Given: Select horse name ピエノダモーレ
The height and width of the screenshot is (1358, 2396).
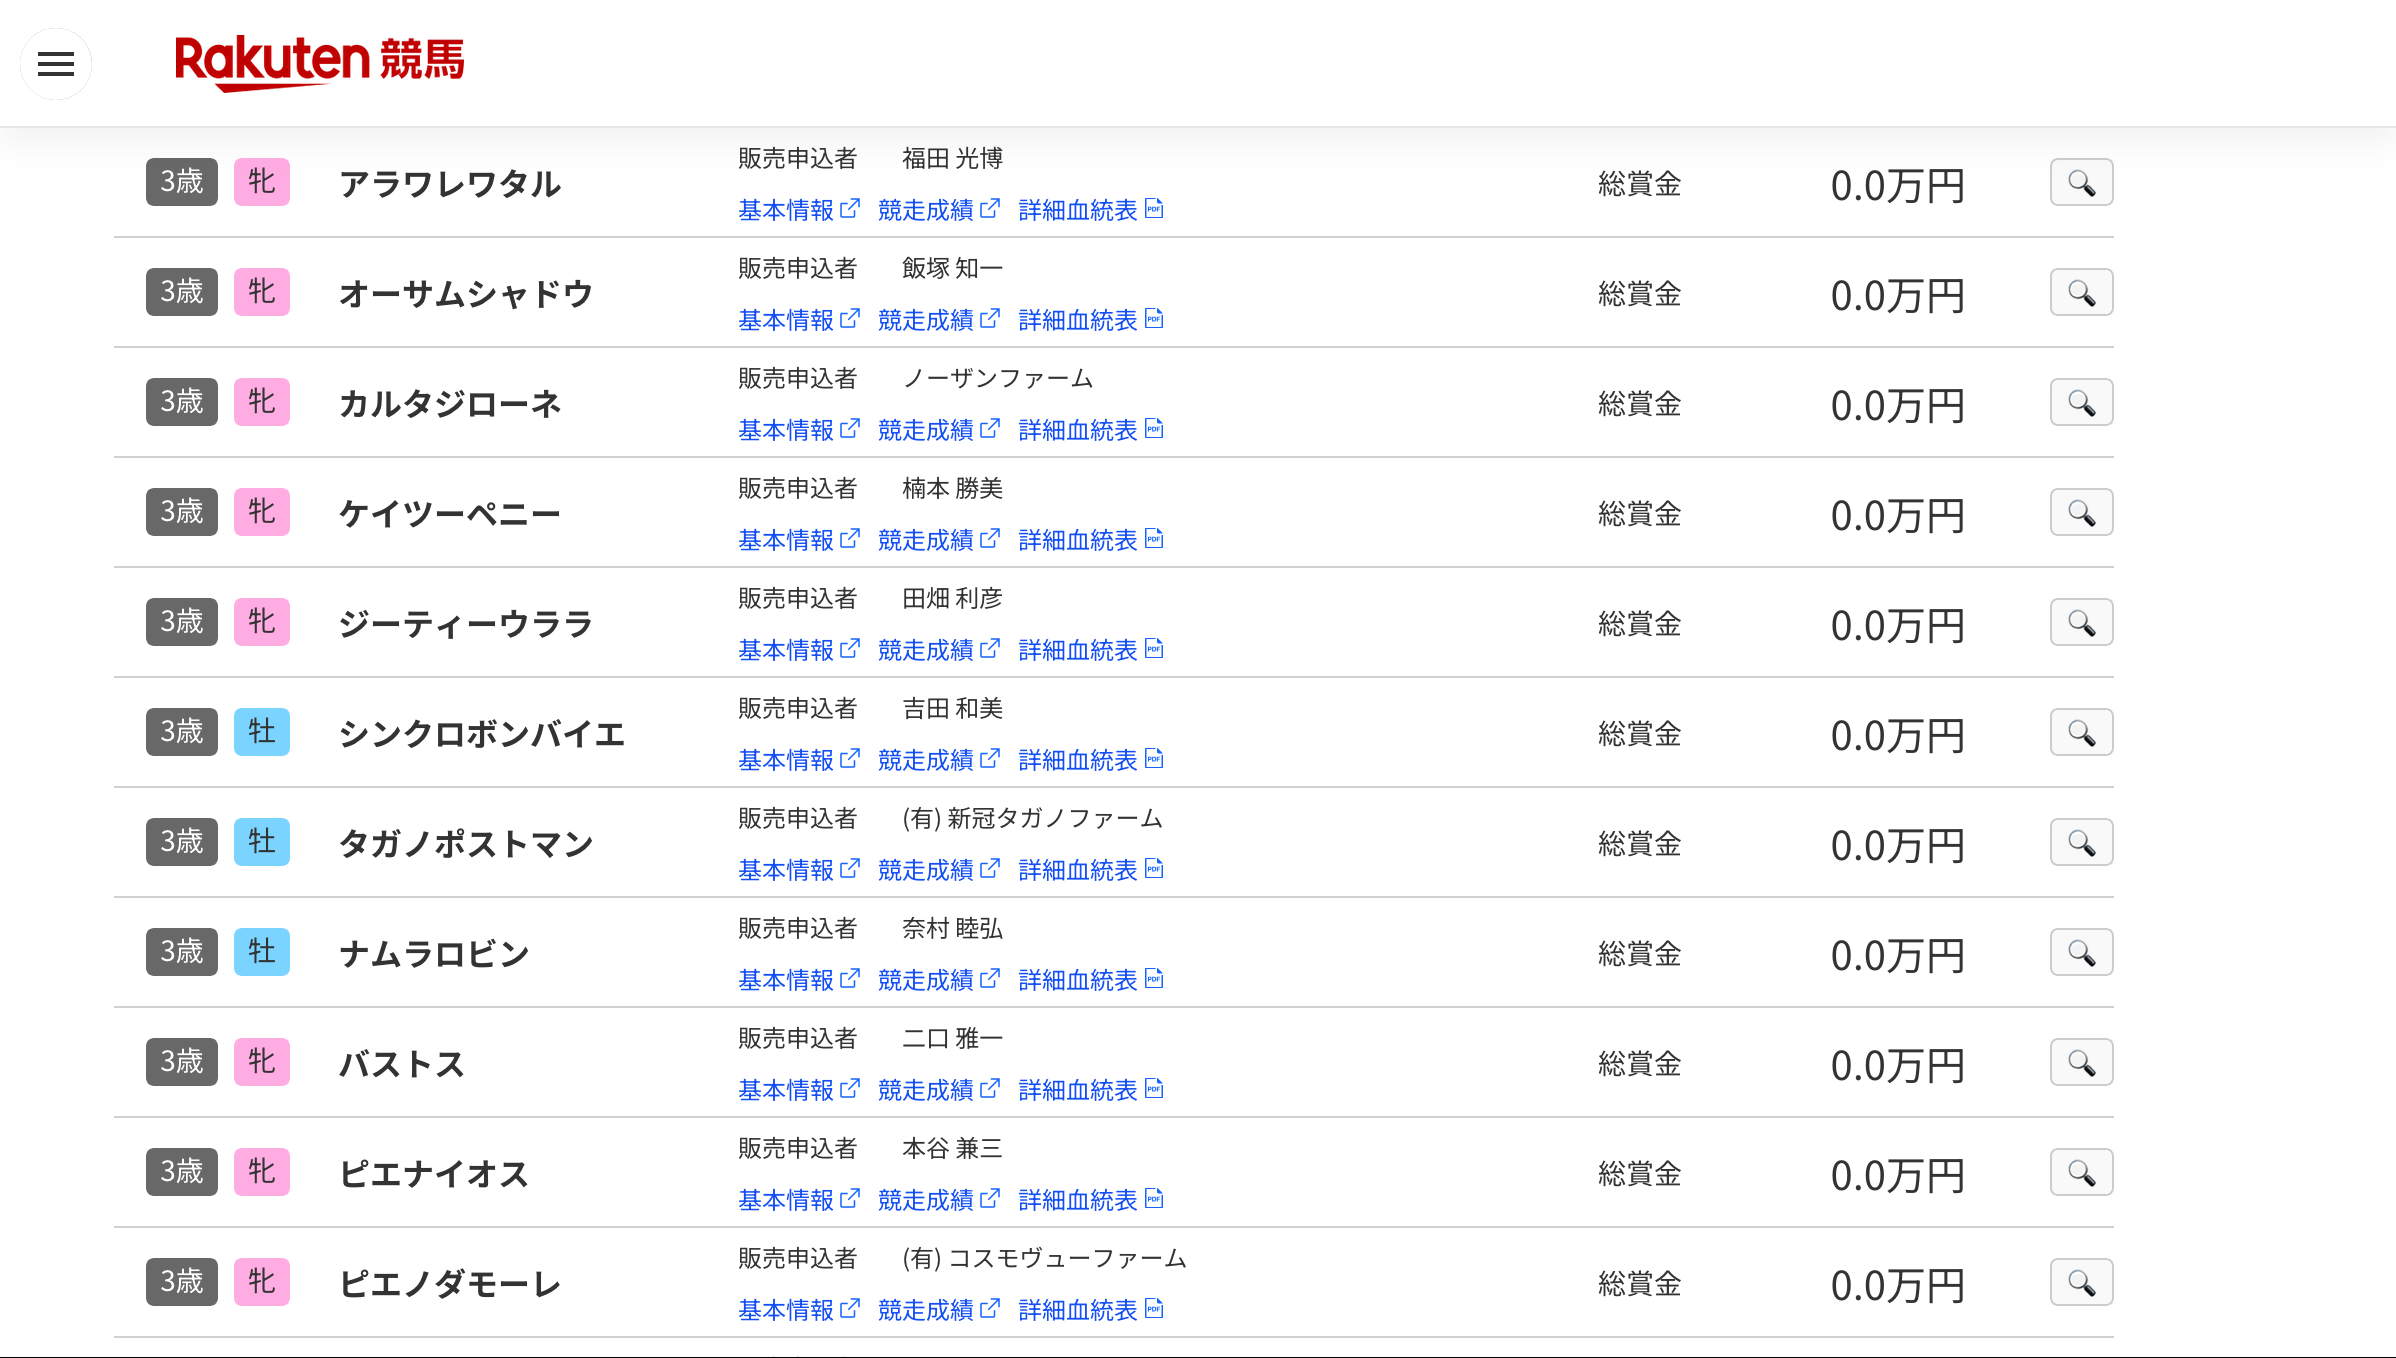Looking at the screenshot, I should tap(450, 1284).
